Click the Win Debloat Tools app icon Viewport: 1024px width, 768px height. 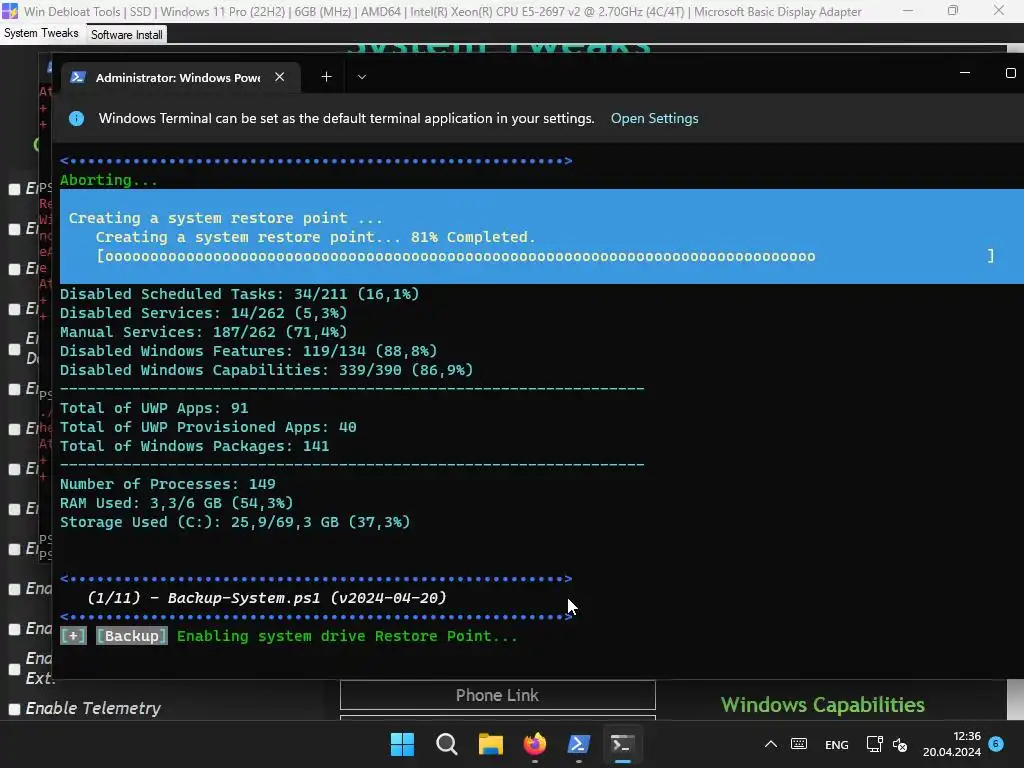tap(10, 11)
